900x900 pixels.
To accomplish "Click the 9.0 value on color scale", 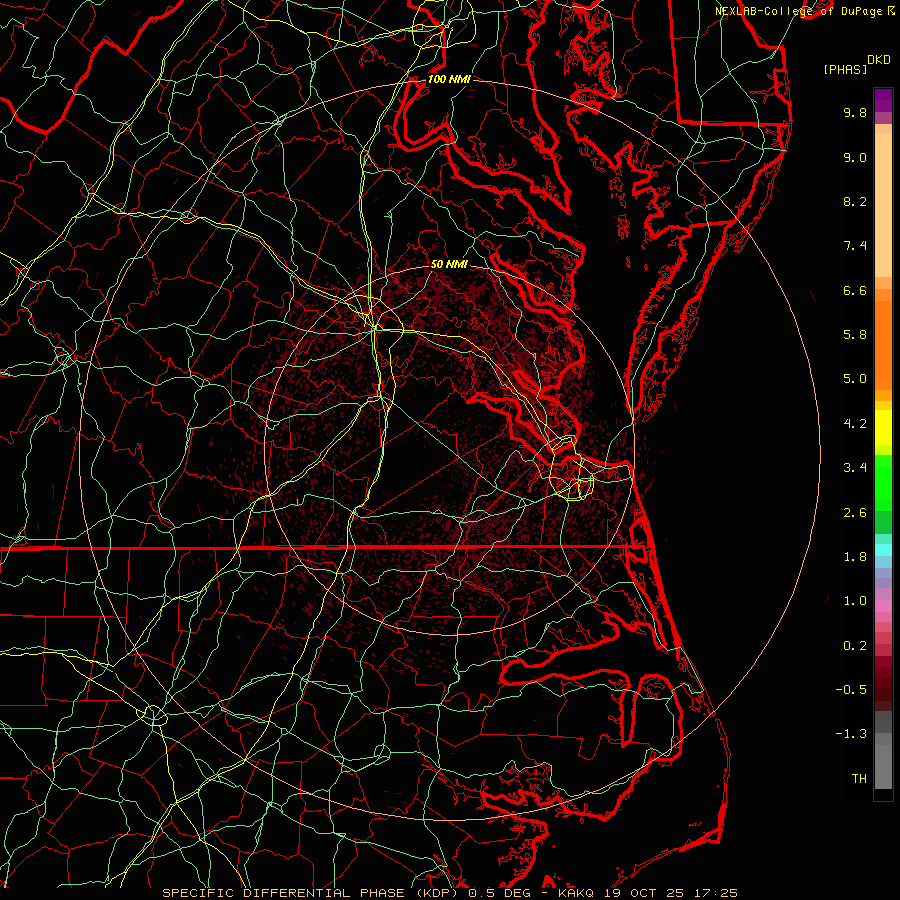I will (855, 157).
